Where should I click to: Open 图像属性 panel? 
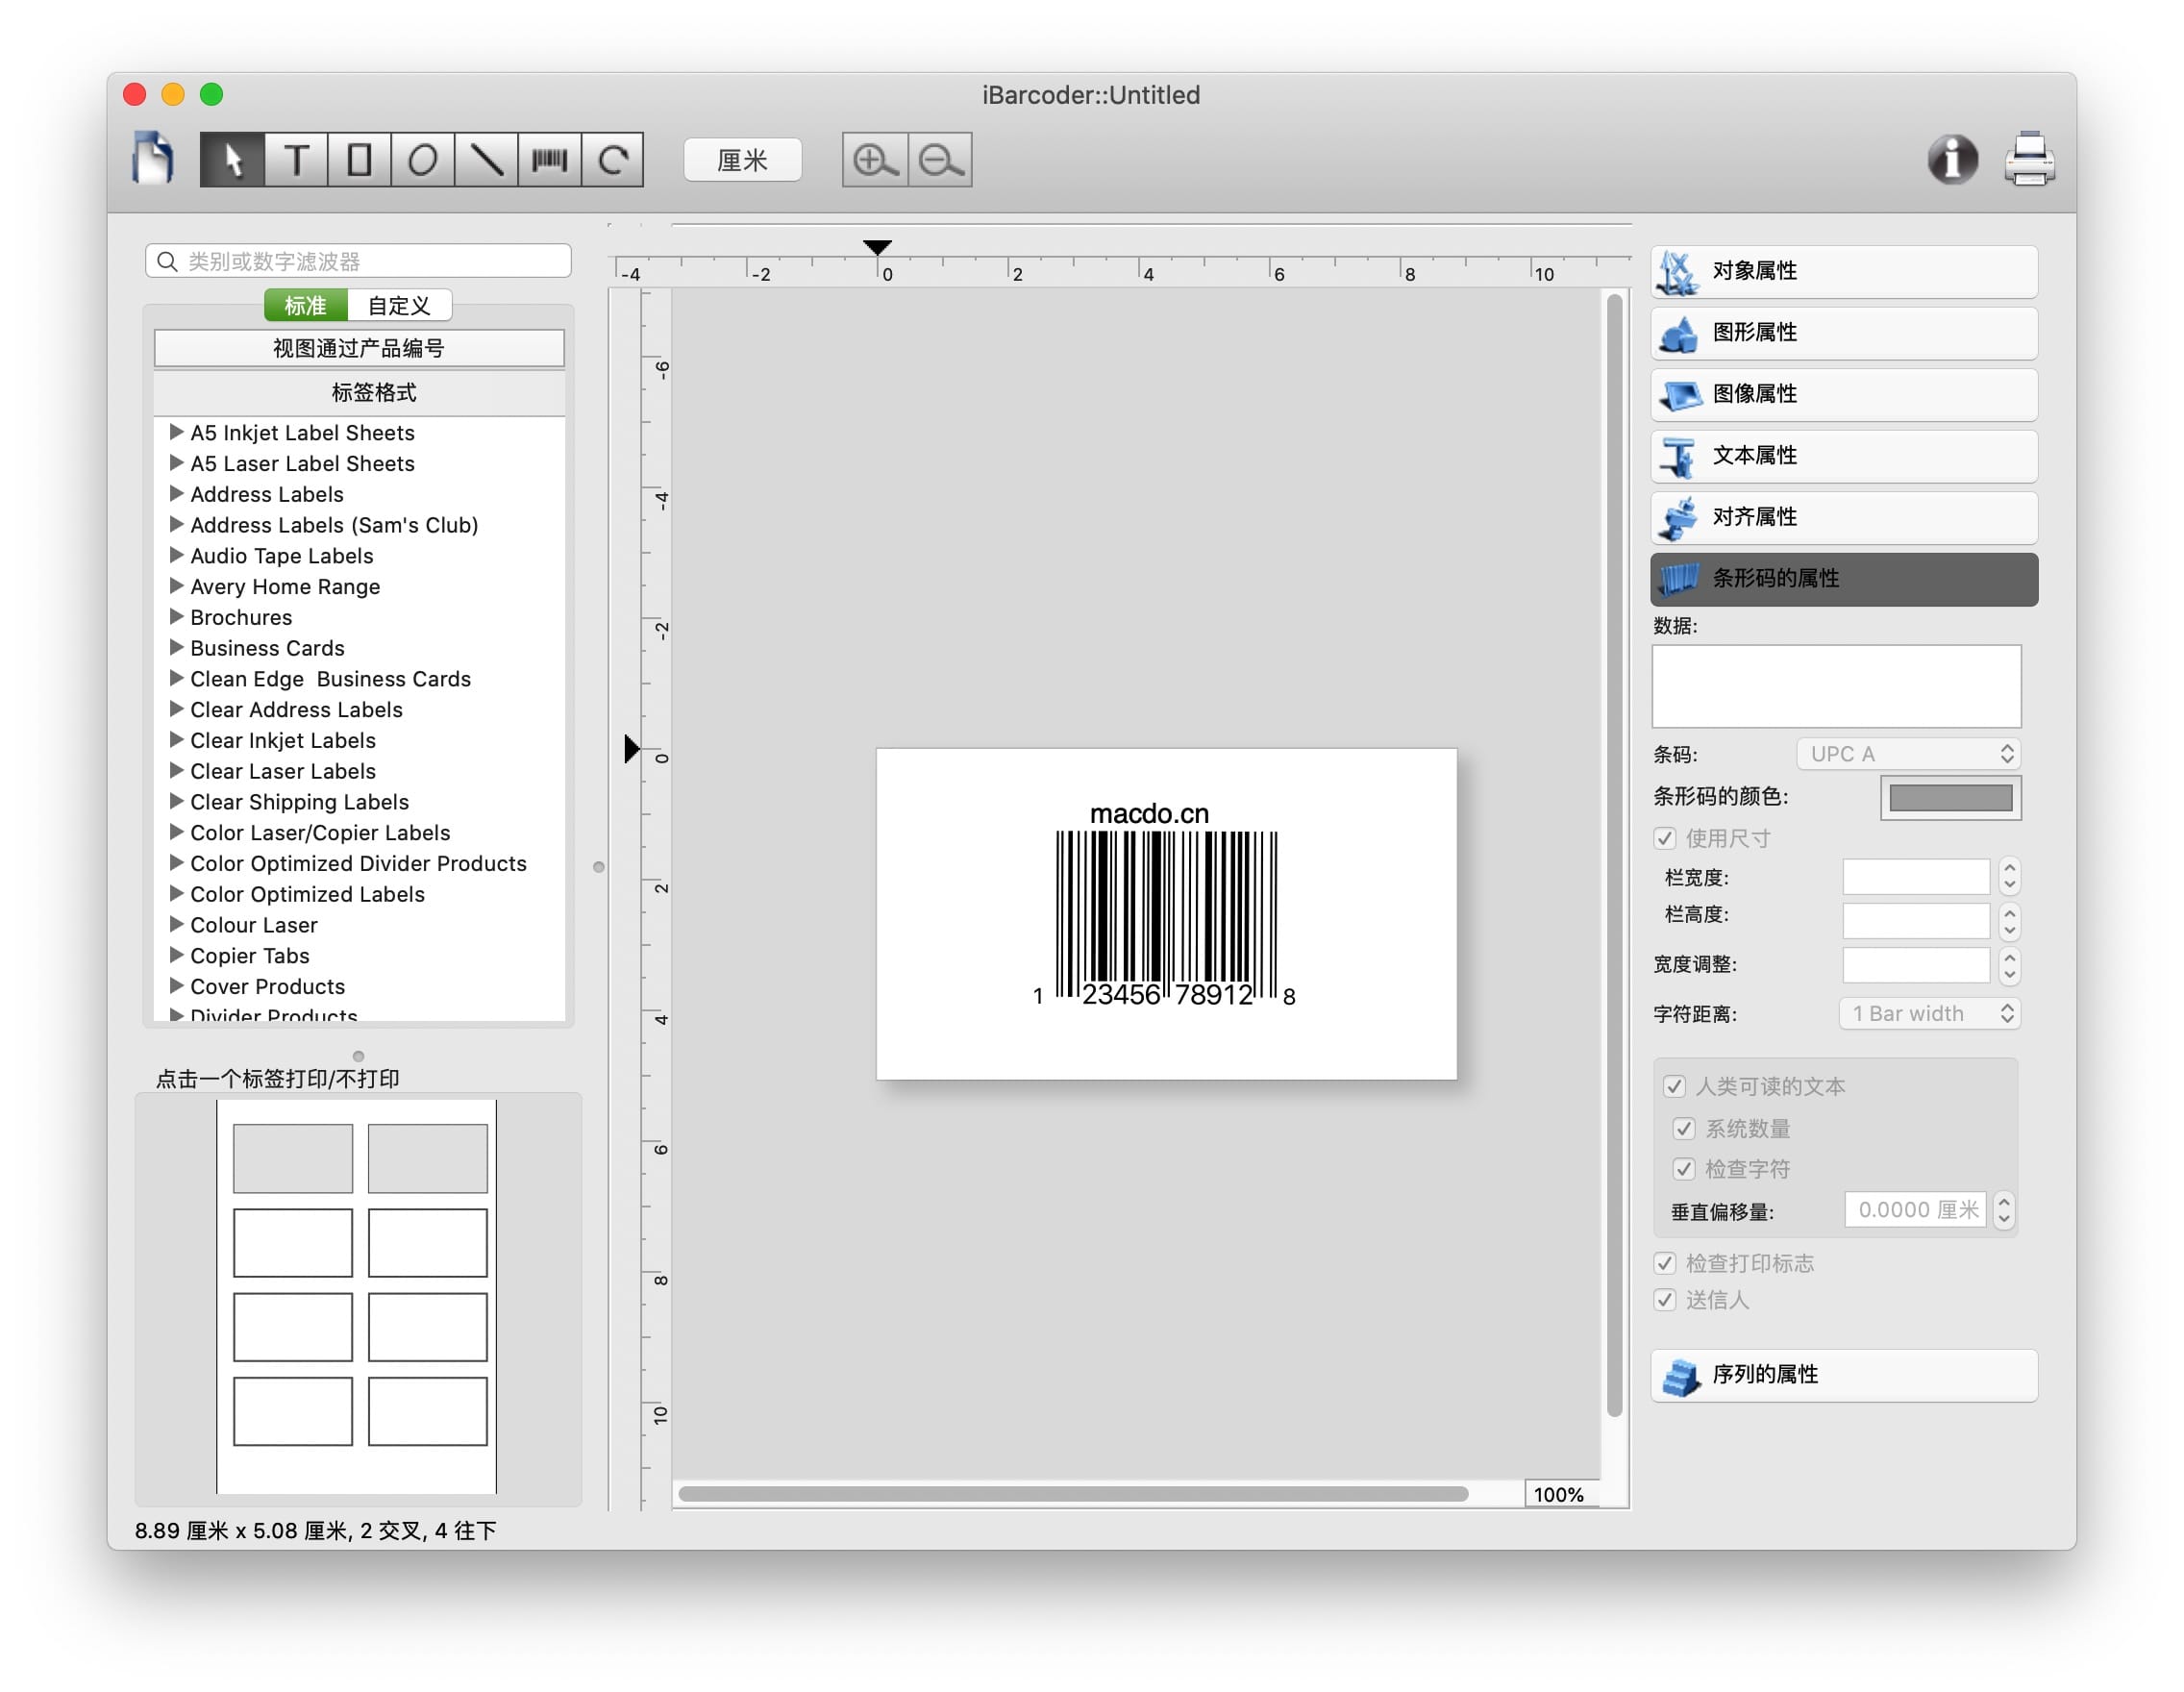tap(1844, 394)
